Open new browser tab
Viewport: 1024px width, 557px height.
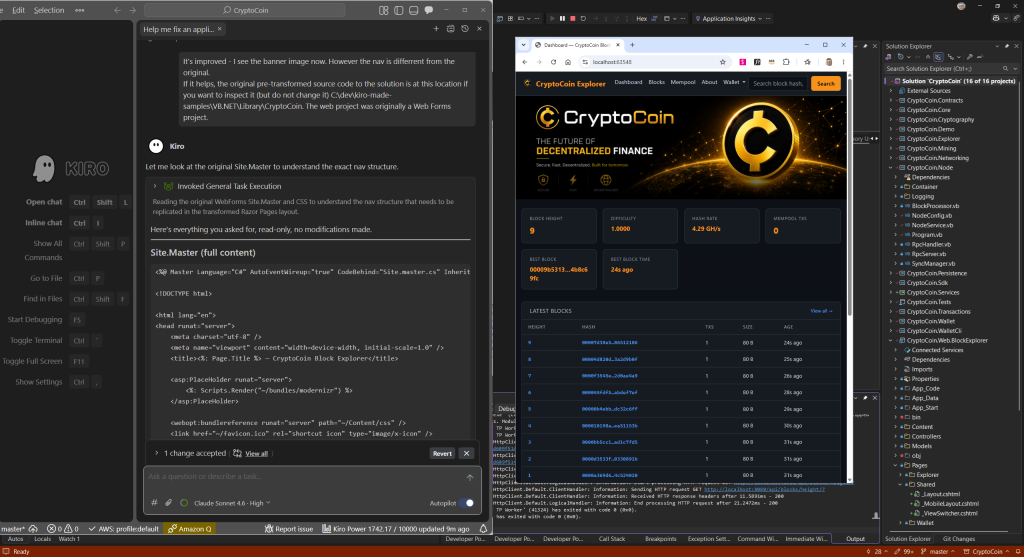tap(632, 45)
